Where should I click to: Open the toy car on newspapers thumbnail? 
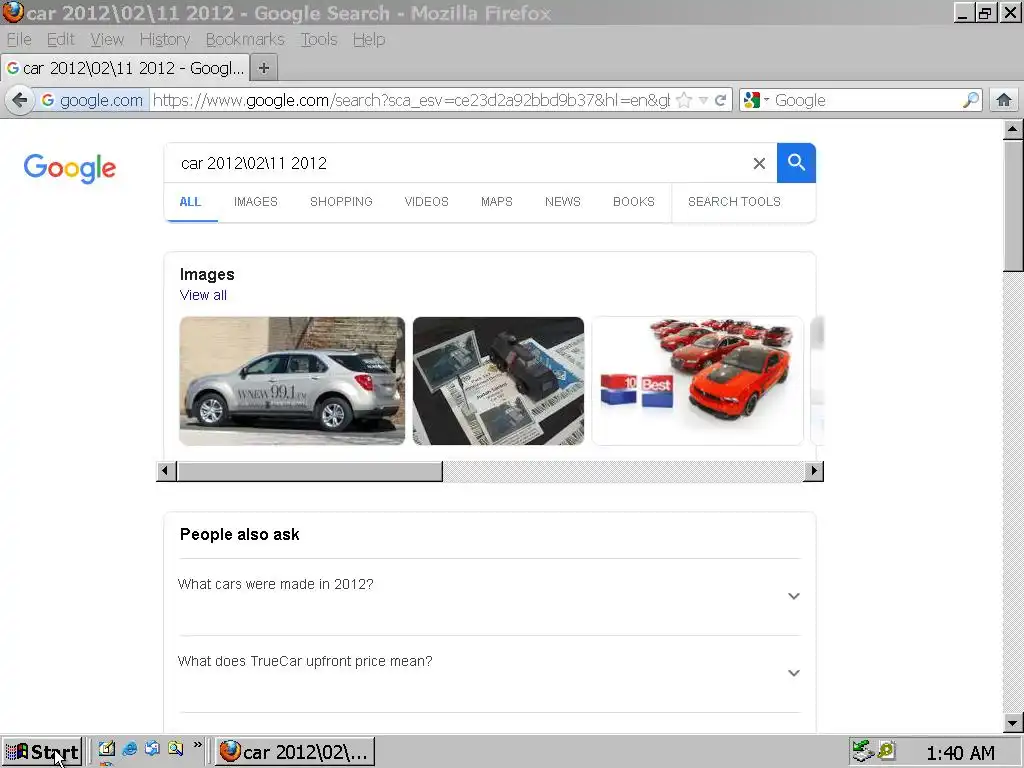click(498, 381)
